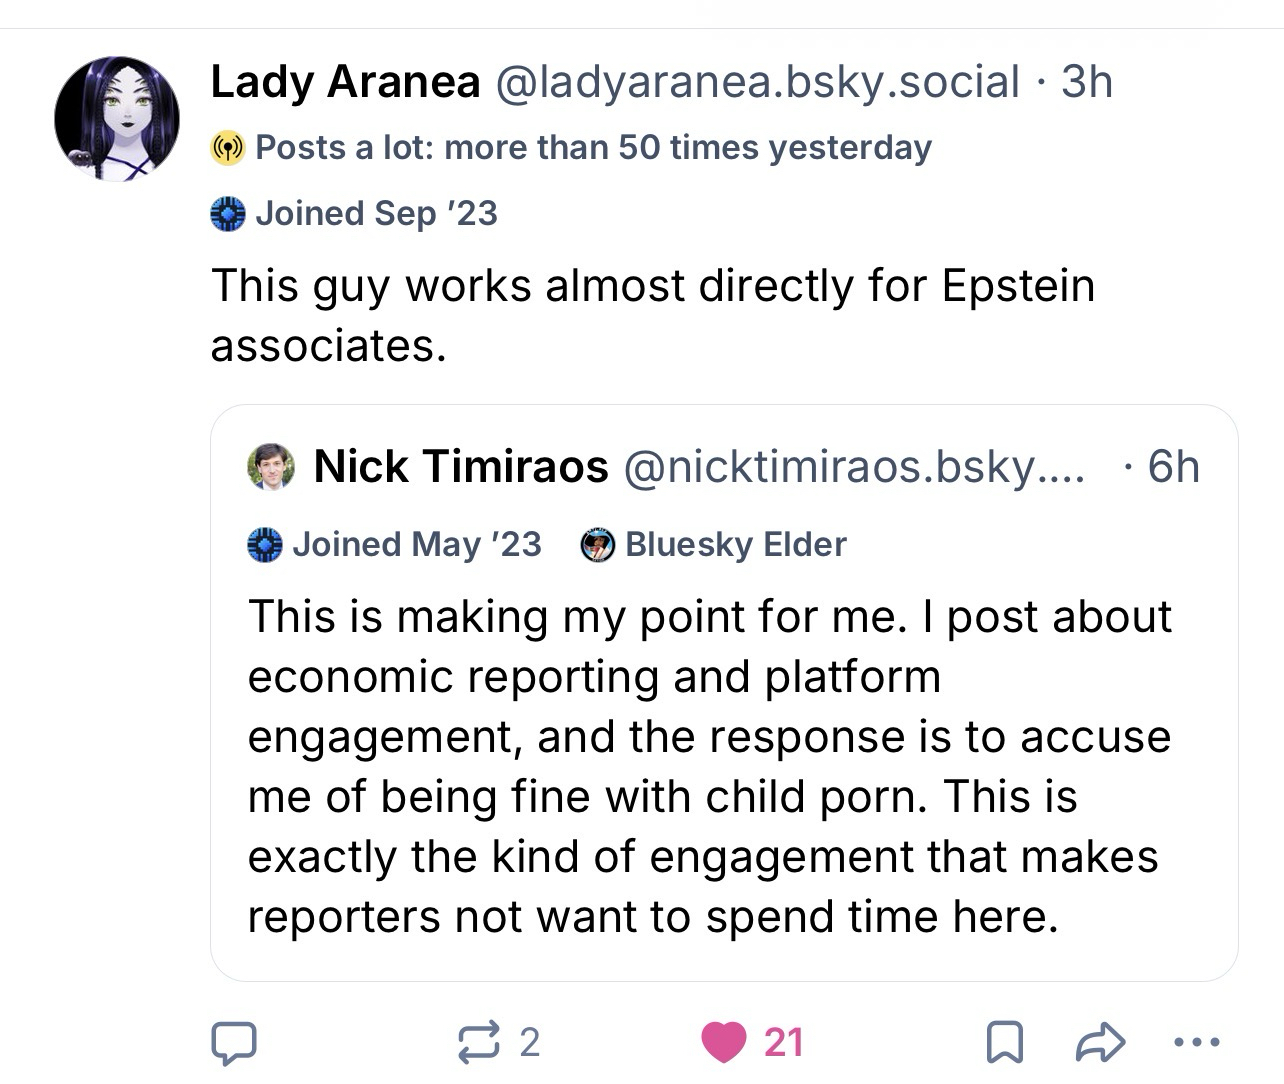Click the Lady Aranea display name
The width and height of the screenshot is (1284, 1084).
tap(345, 82)
